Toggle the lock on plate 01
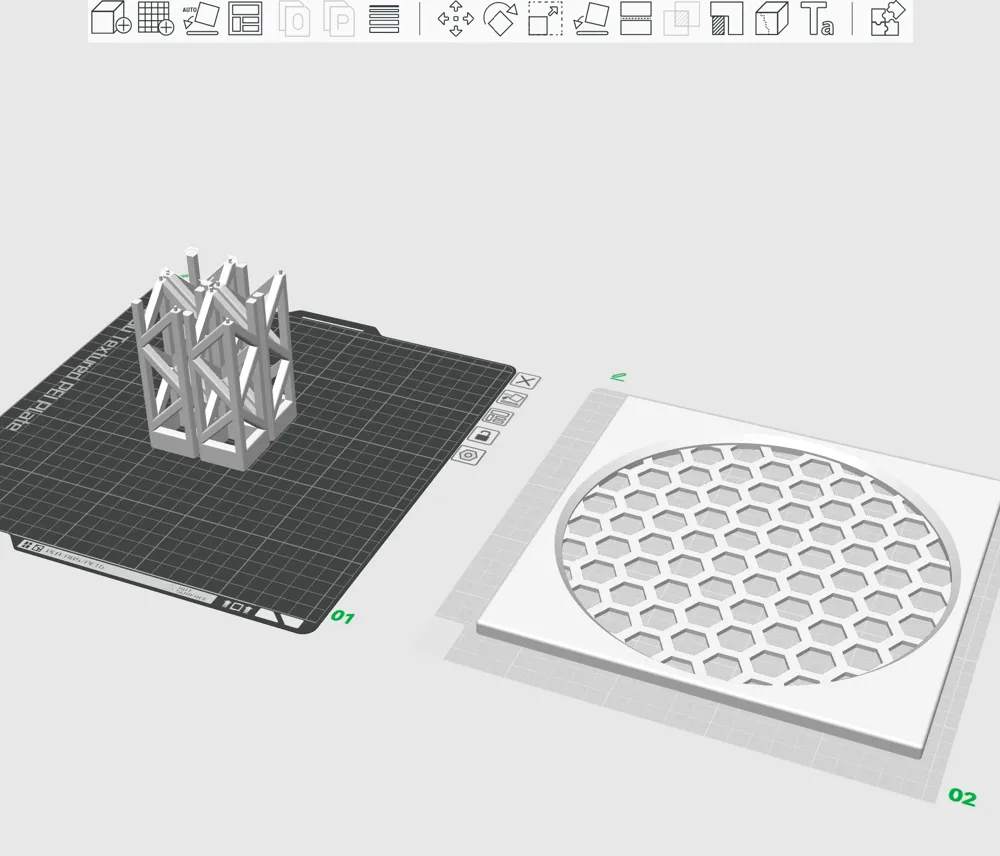This screenshot has height=856, width=1000. pyautogui.click(x=483, y=436)
